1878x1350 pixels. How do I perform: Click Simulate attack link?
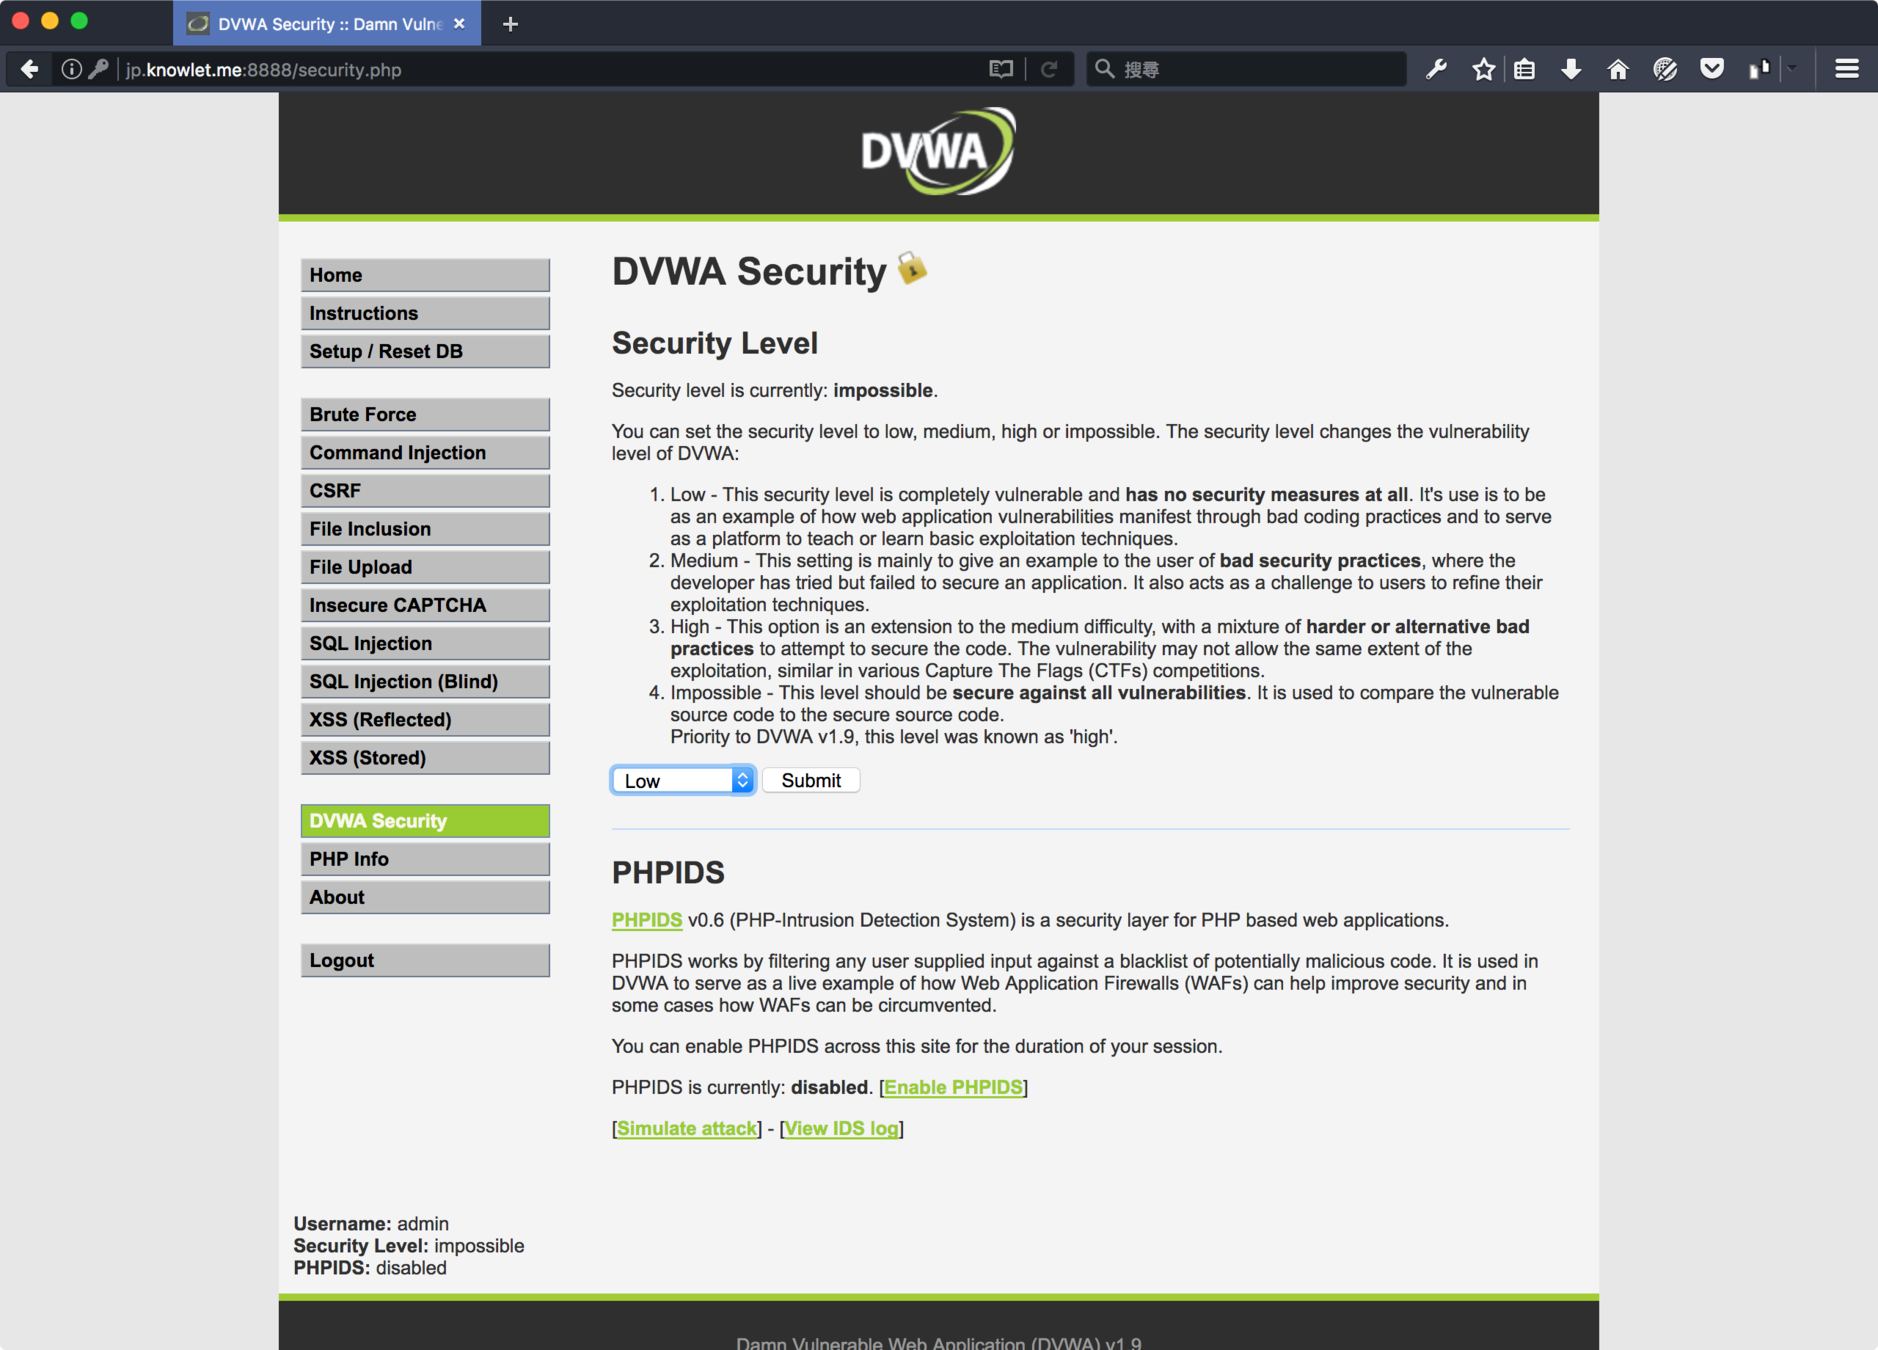(687, 1128)
